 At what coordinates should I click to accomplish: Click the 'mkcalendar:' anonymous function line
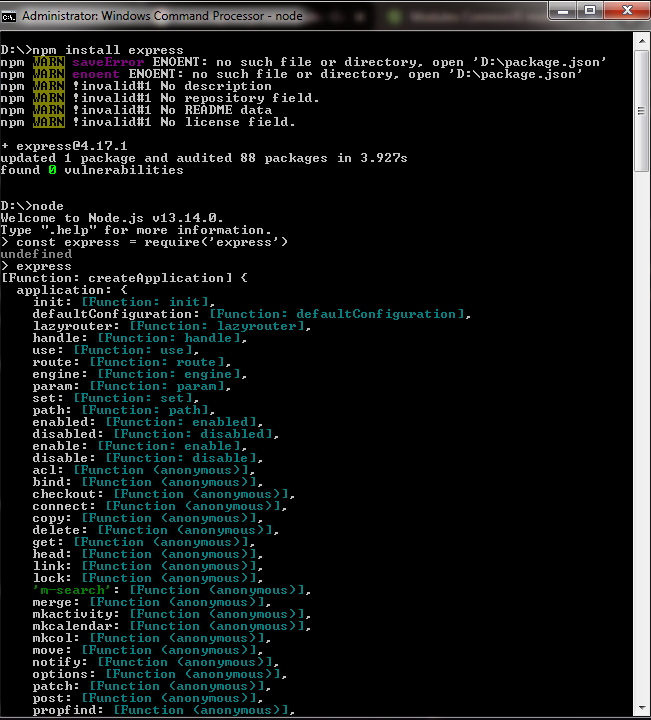172,625
